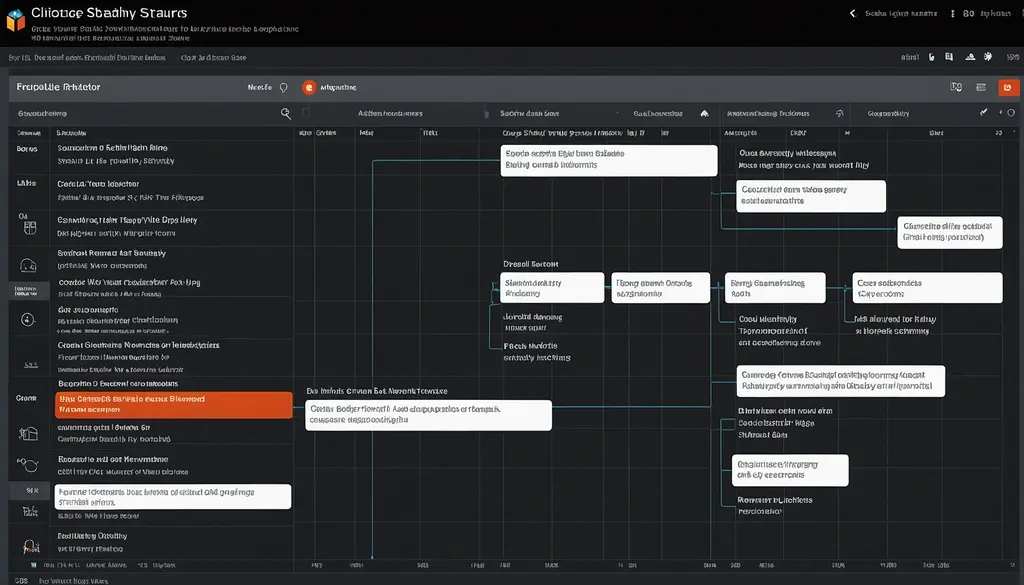
Task: Click the magnifier search icon in the column header
Action: pyautogui.click(x=286, y=114)
